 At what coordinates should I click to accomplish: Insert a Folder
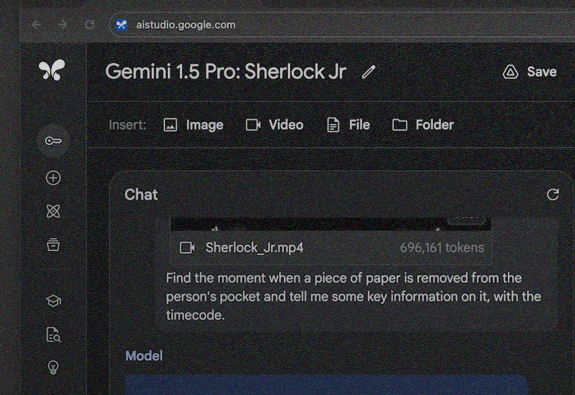coord(423,125)
